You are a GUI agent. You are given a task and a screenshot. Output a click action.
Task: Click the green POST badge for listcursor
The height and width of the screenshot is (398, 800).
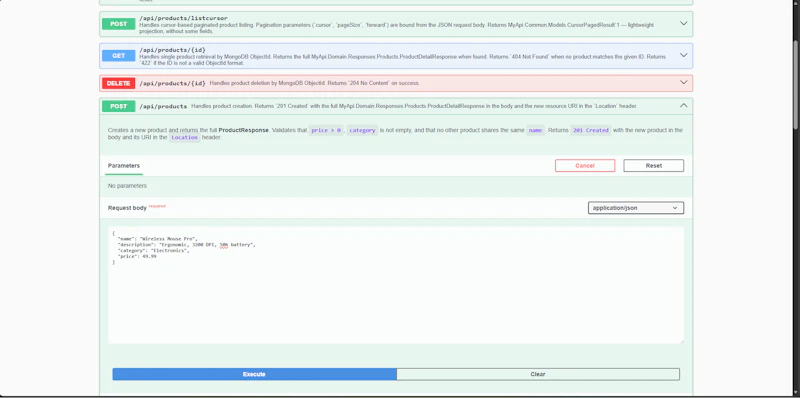[118, 24]
